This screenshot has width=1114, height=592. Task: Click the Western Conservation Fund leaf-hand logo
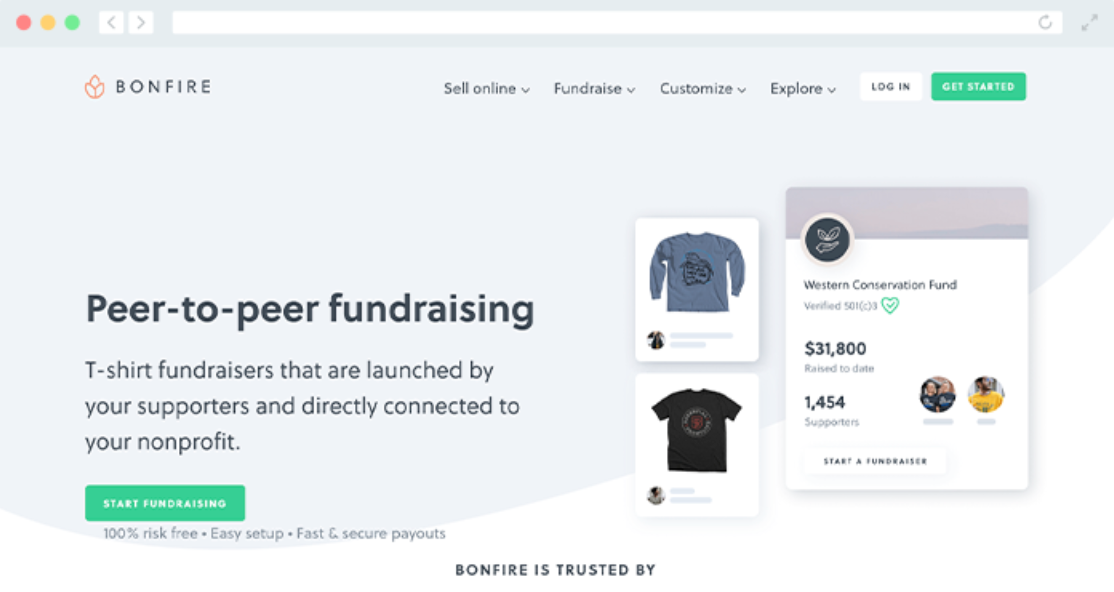coord(827,240)
